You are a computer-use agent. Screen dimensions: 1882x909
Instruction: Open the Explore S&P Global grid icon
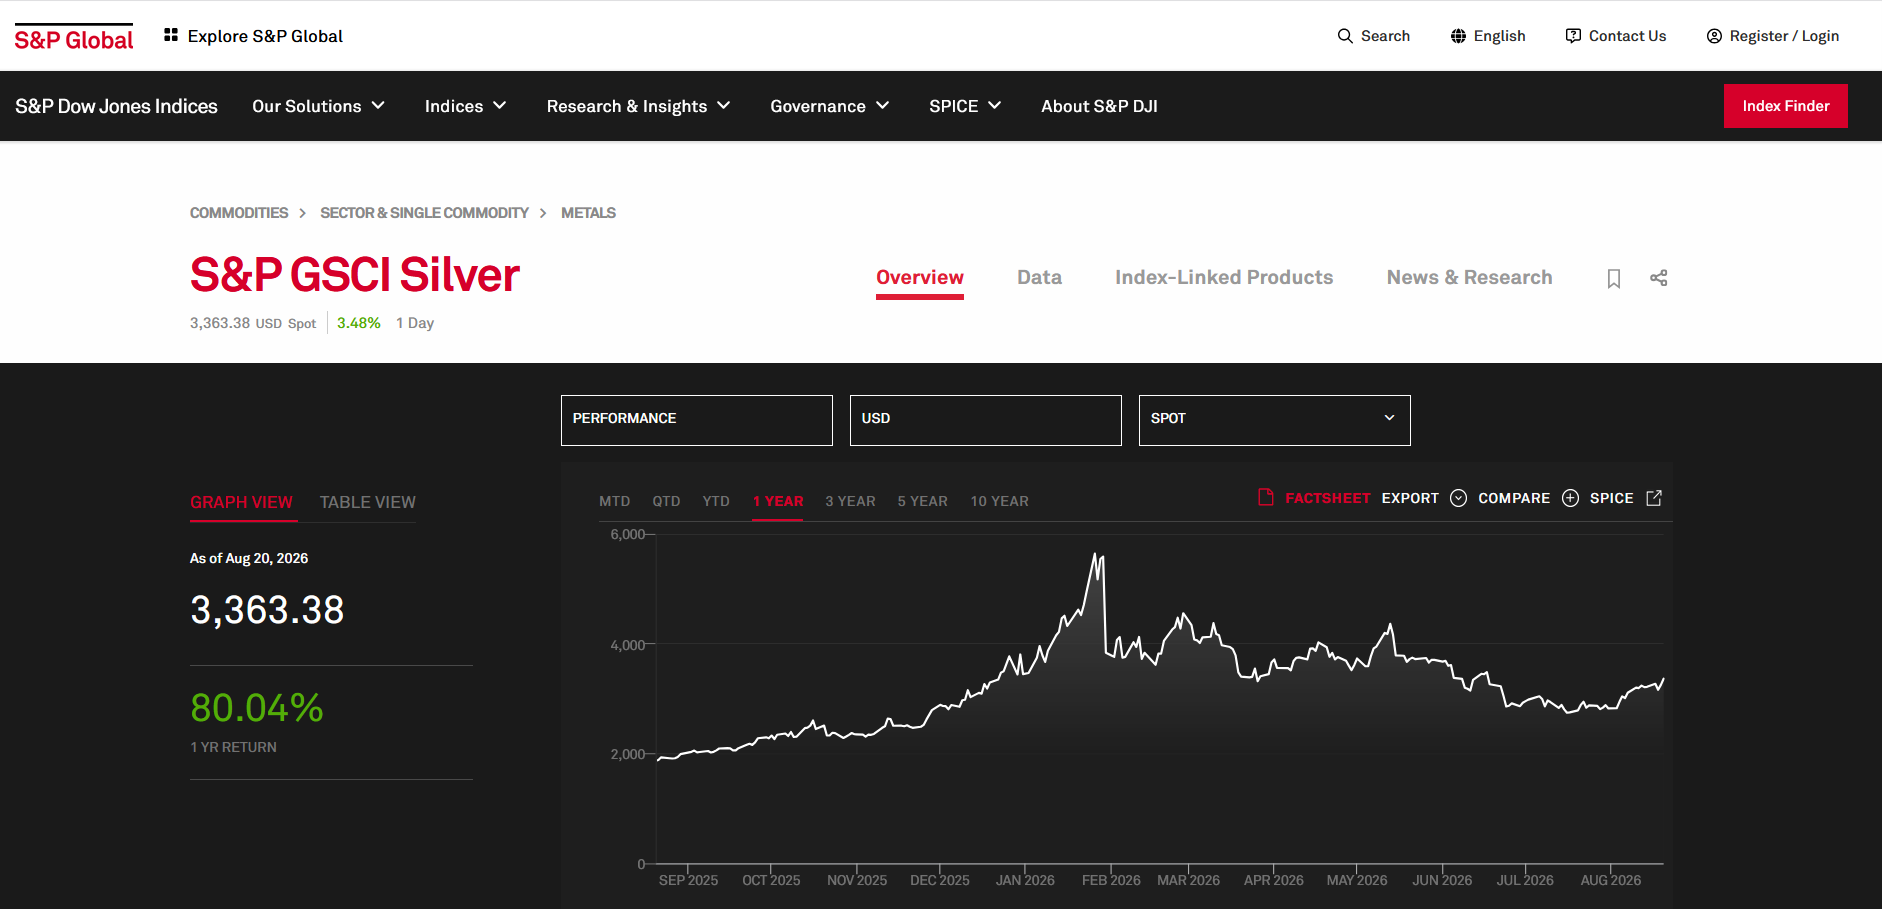pyautogui.click(x=171, y=35)
